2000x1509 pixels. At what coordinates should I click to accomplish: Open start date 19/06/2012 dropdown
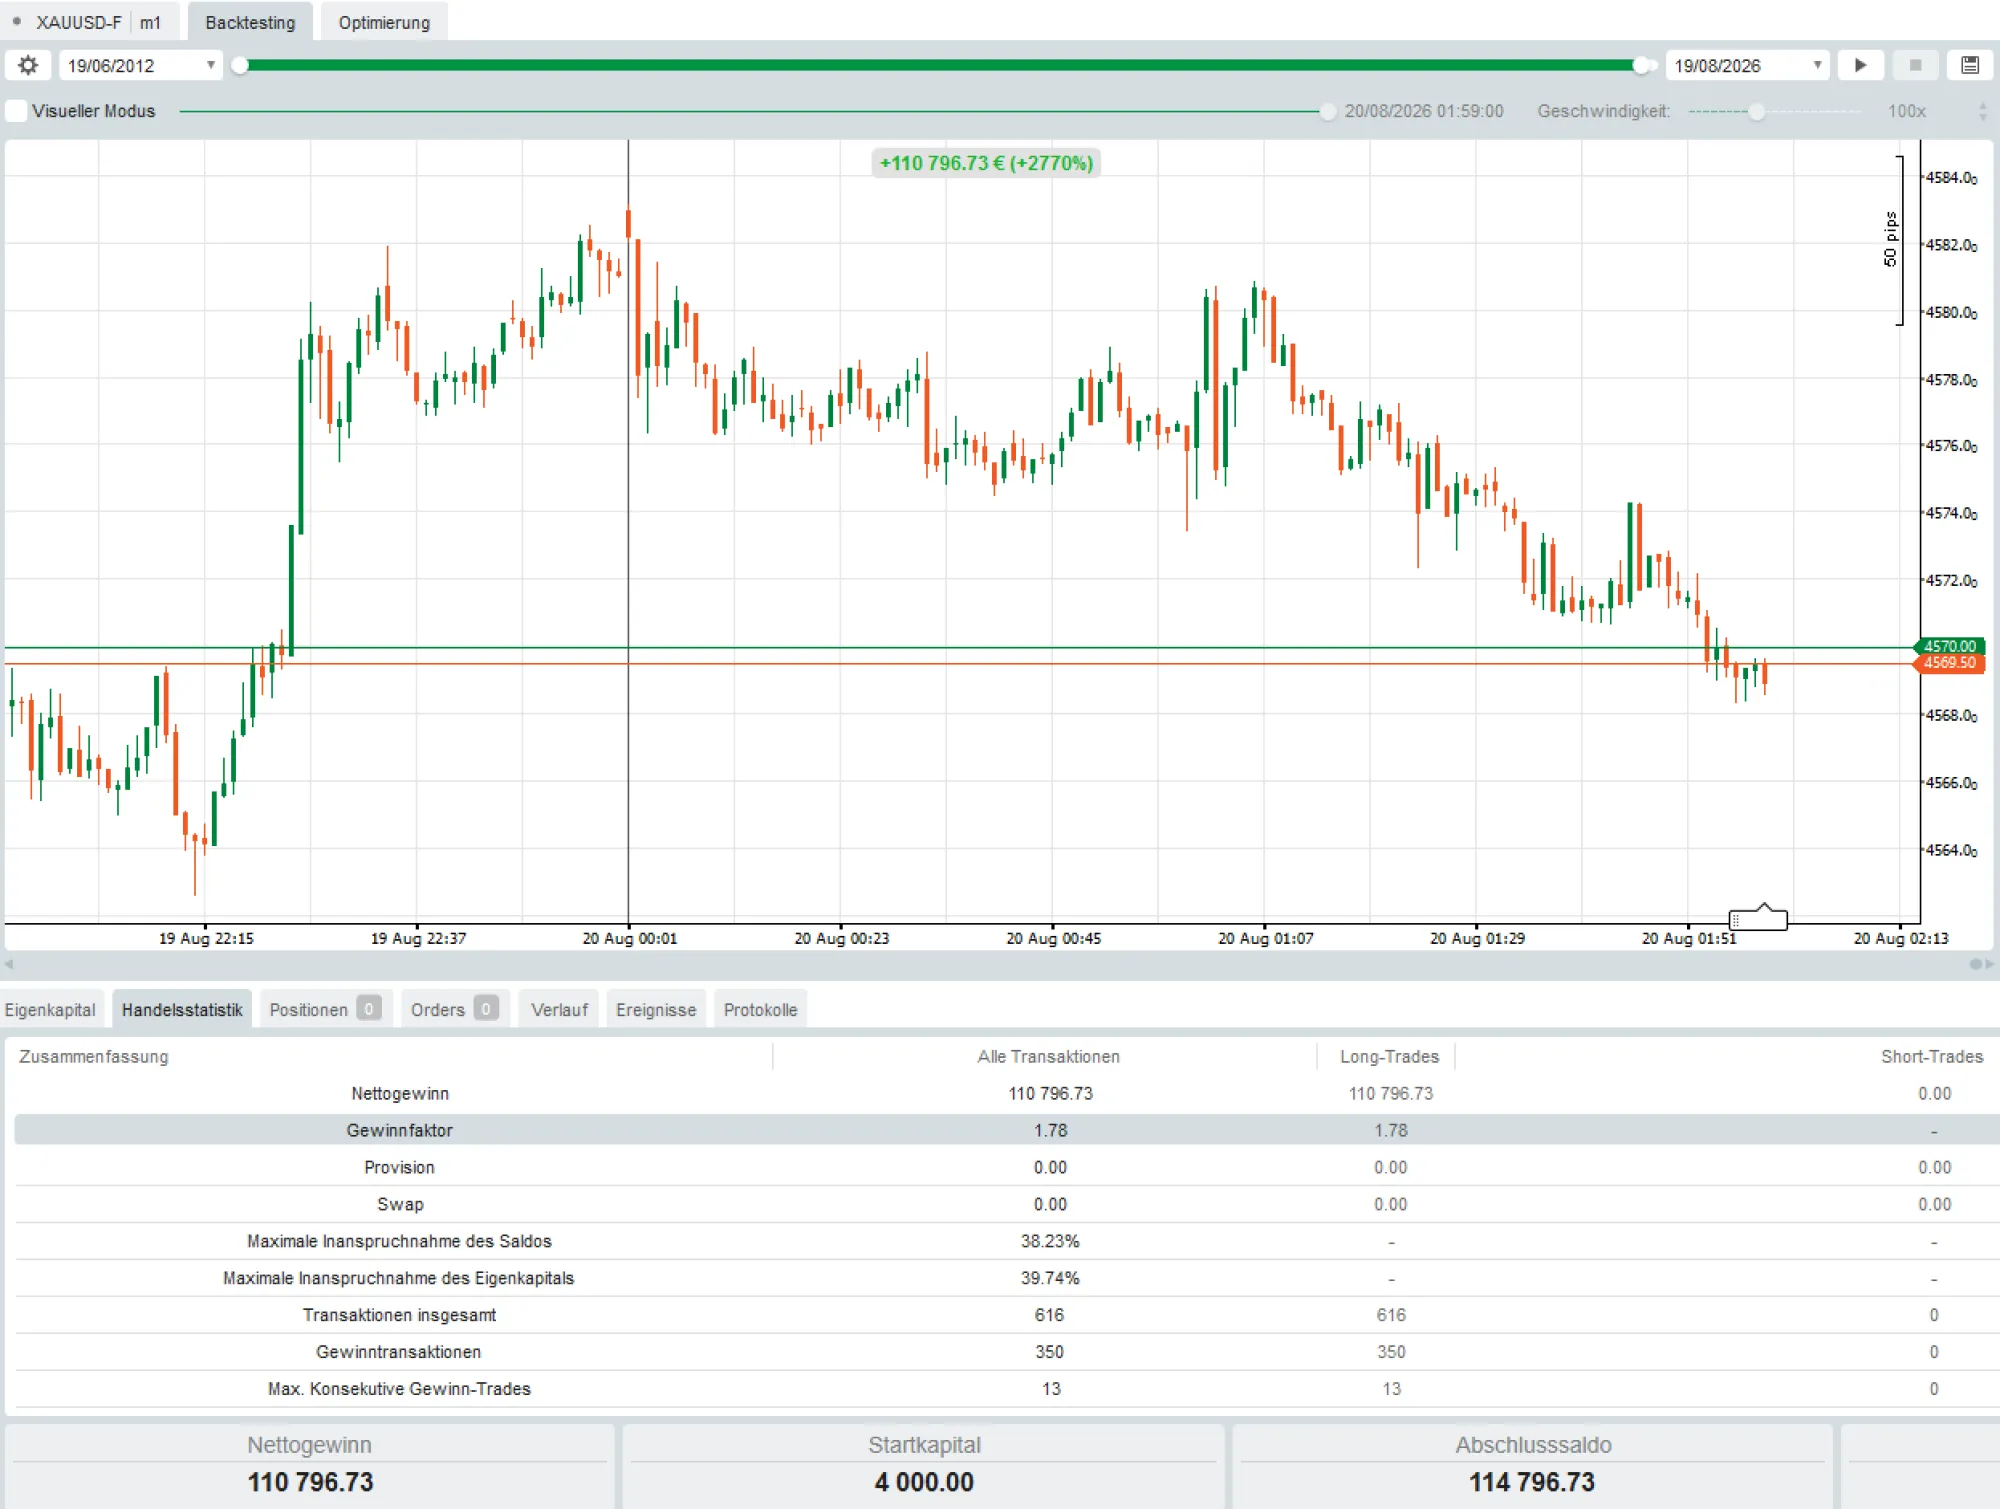[x=140, y=65]
